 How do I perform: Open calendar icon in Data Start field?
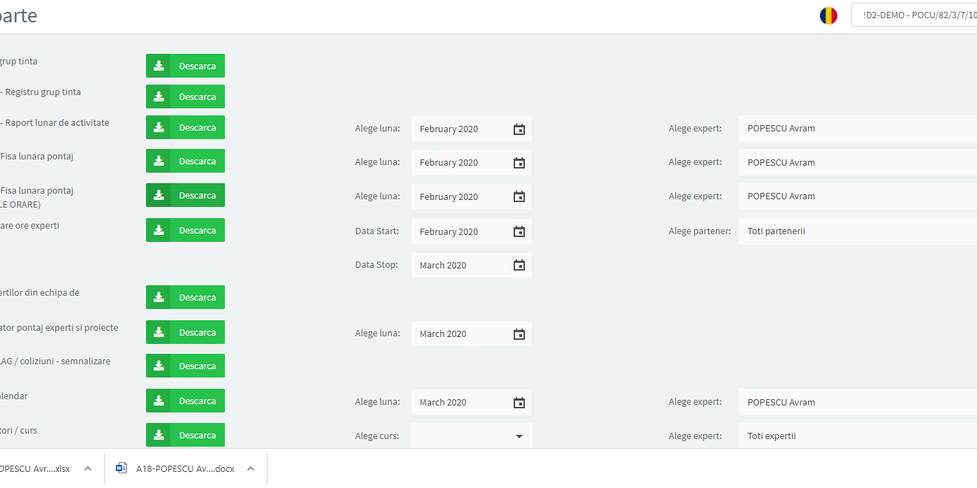519,231
